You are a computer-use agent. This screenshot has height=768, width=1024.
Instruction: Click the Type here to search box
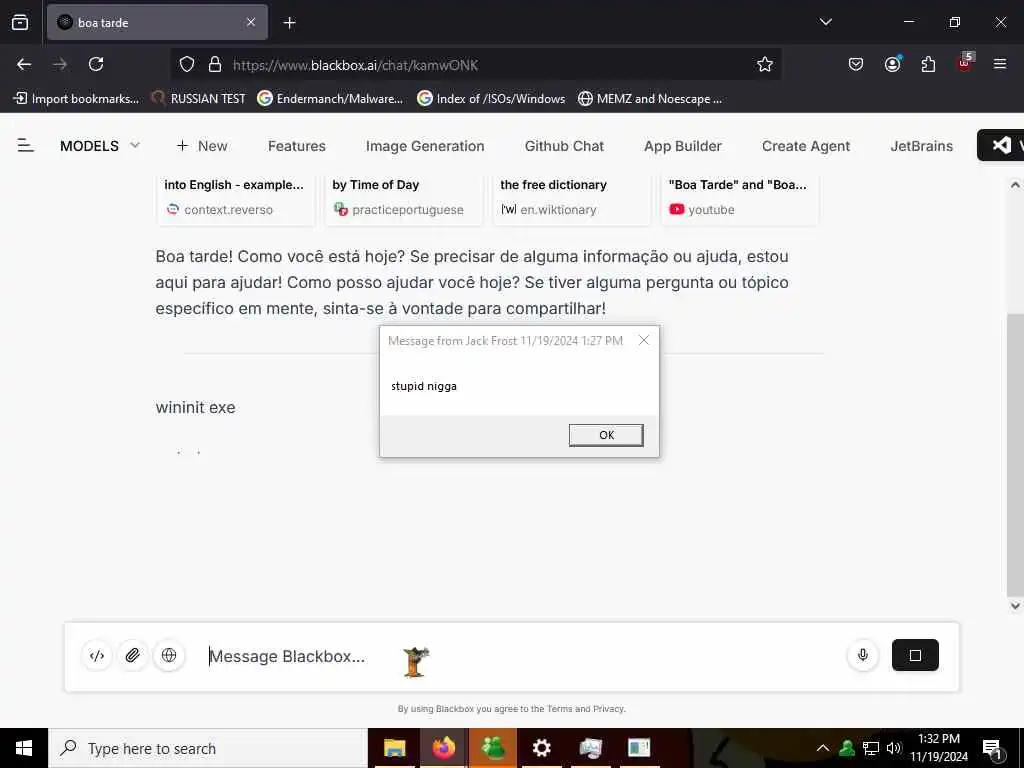coord(208,748)
